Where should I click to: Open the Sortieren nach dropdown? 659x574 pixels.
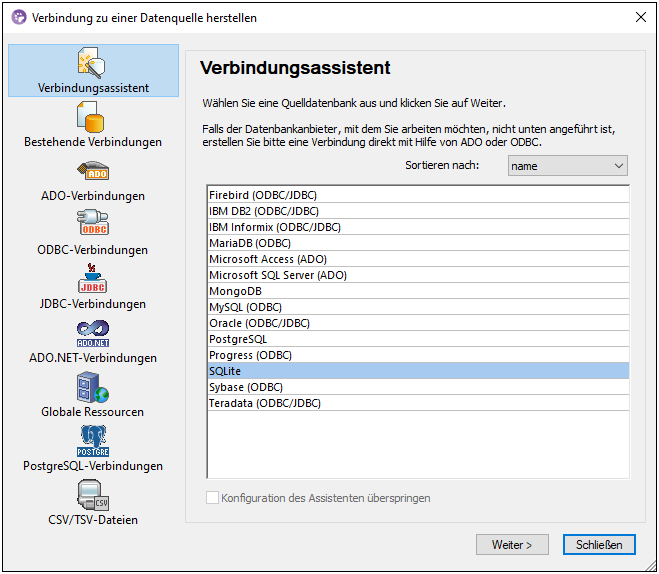point(567,166)
